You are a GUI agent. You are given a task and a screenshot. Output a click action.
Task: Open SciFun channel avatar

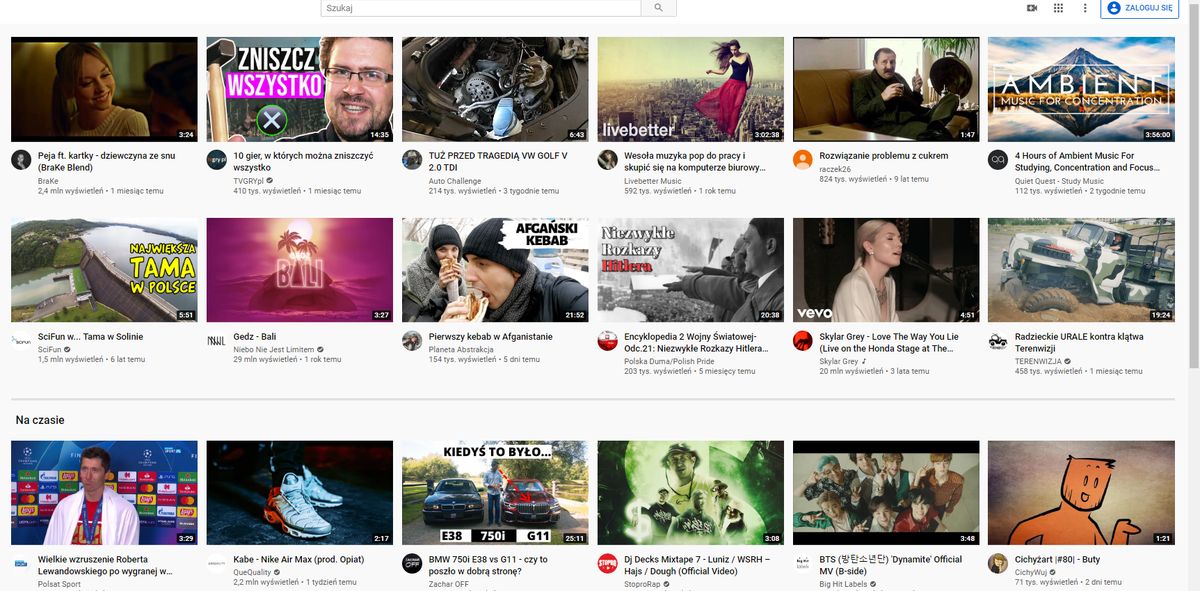click(x=21, y=341)
